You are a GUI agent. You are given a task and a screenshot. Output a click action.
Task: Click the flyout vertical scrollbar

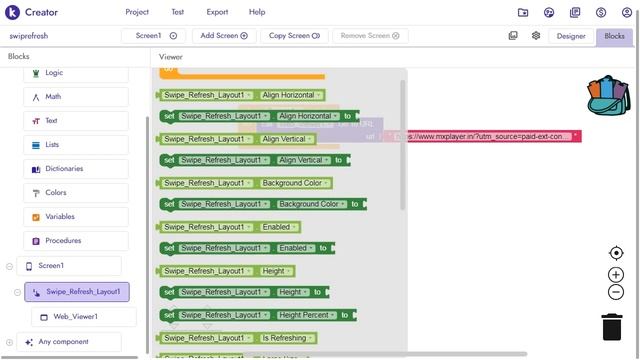pos(402,145)
